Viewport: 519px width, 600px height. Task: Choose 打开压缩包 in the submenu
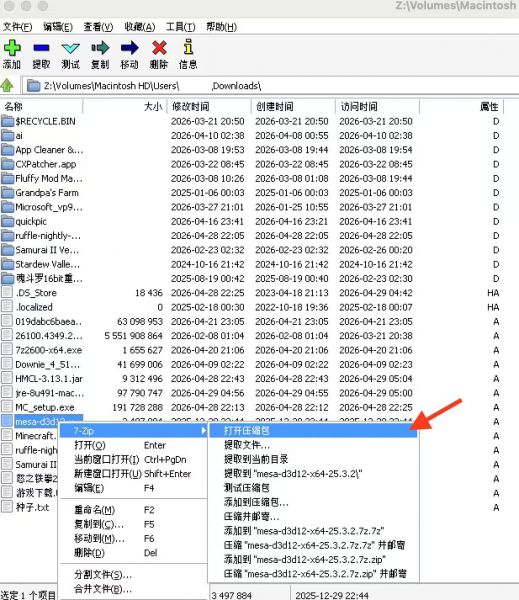coord(313,430)
